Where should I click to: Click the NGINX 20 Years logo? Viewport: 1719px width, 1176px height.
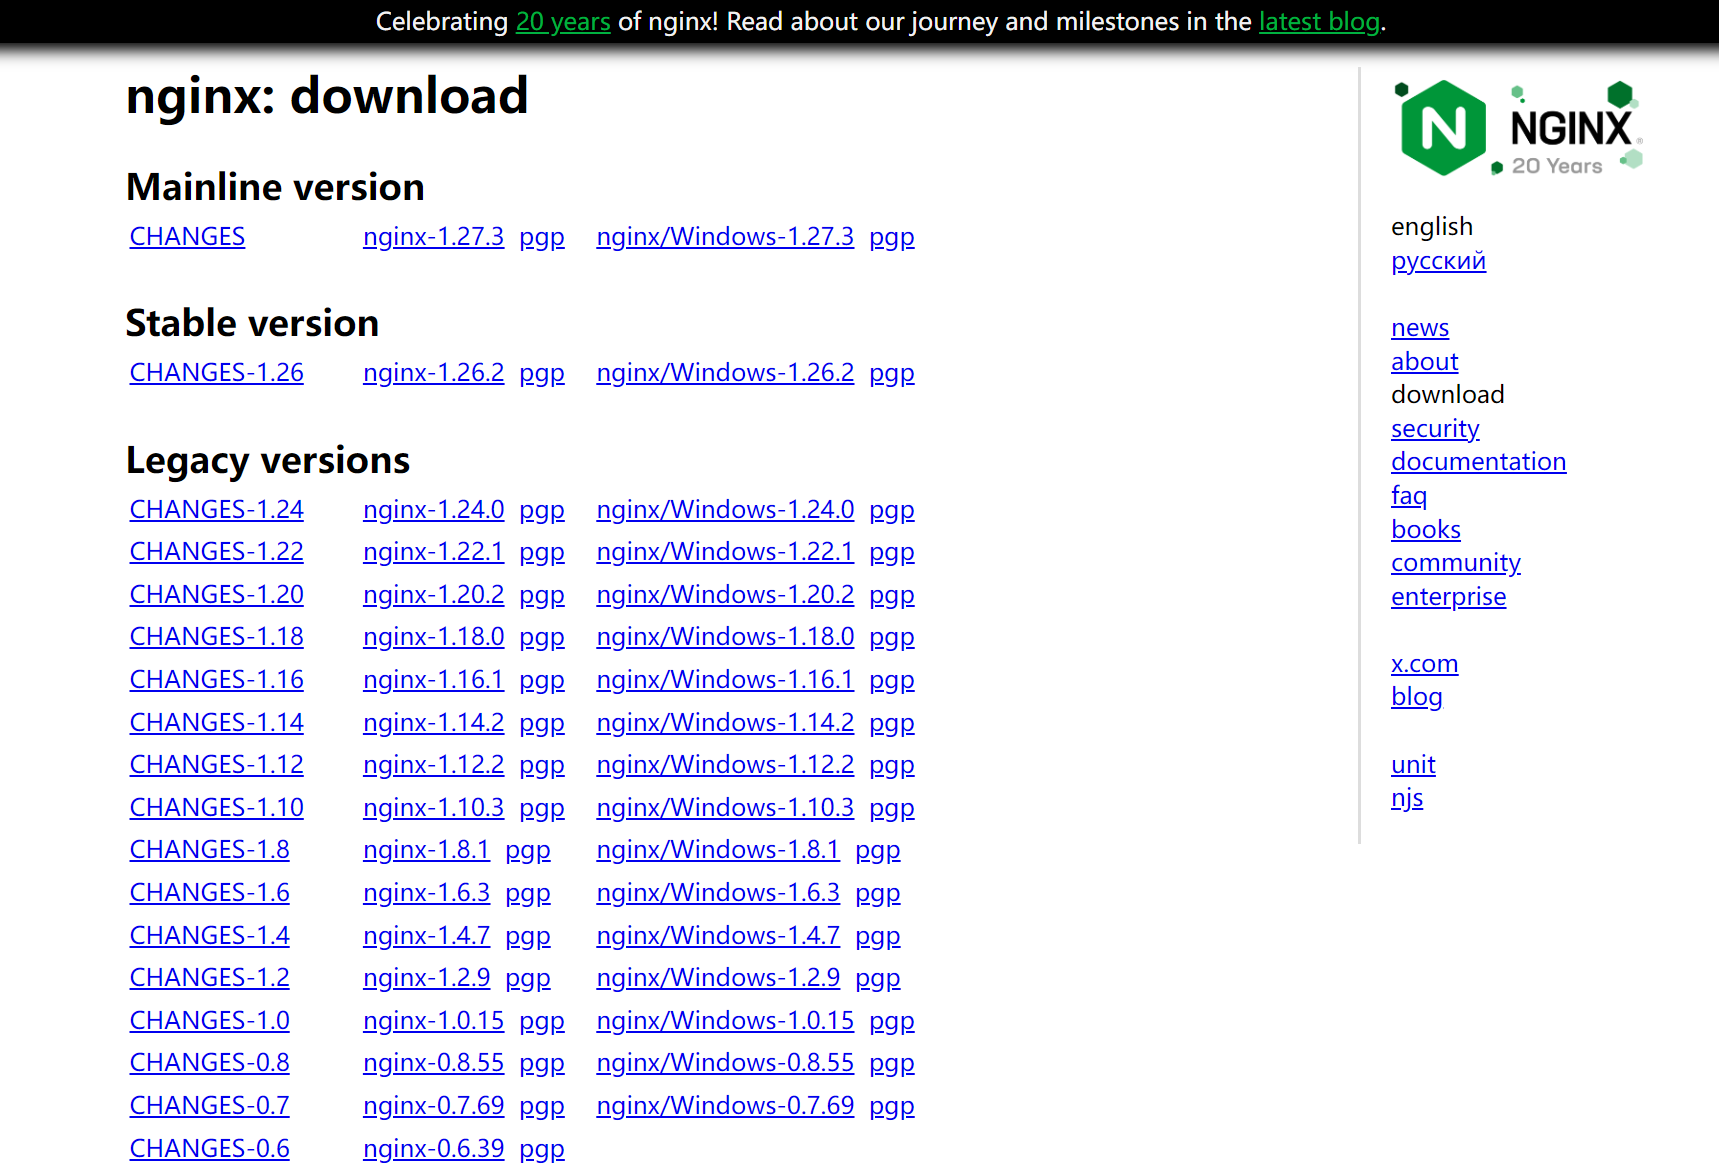point(1516,125)
